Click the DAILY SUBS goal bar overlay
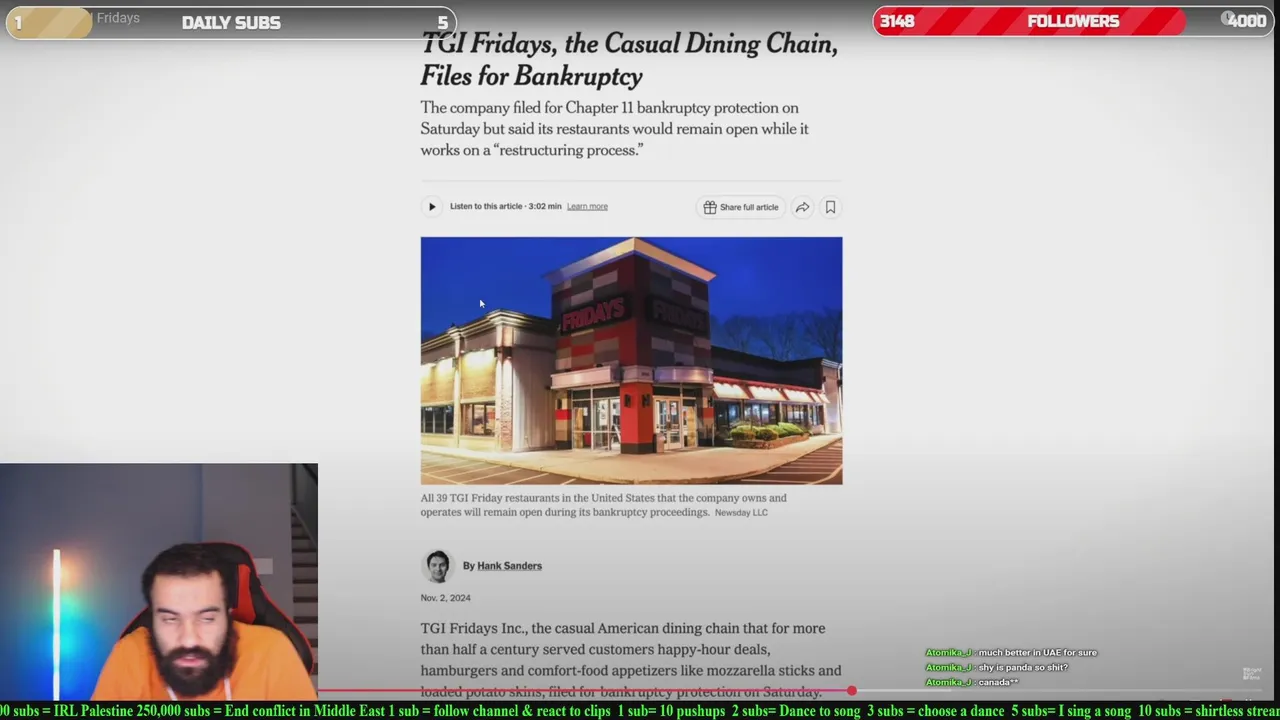Screen dimensions: 1280x720 point(231,22)
